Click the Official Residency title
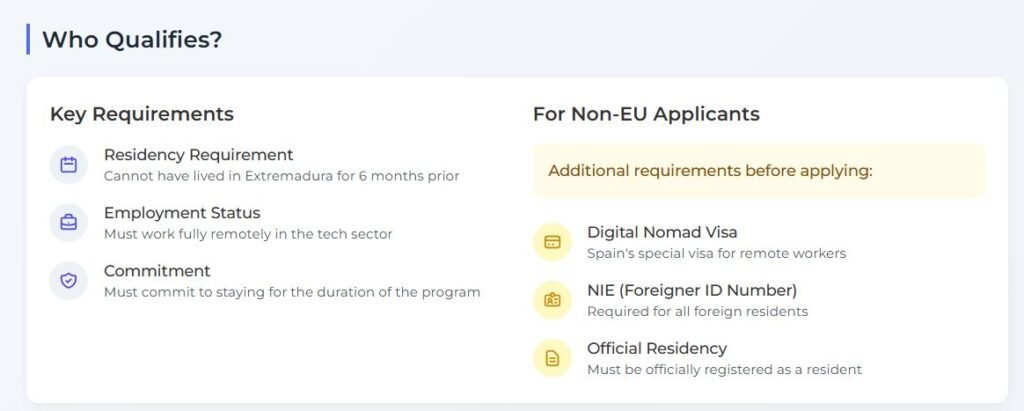 [x=657, y=348]
